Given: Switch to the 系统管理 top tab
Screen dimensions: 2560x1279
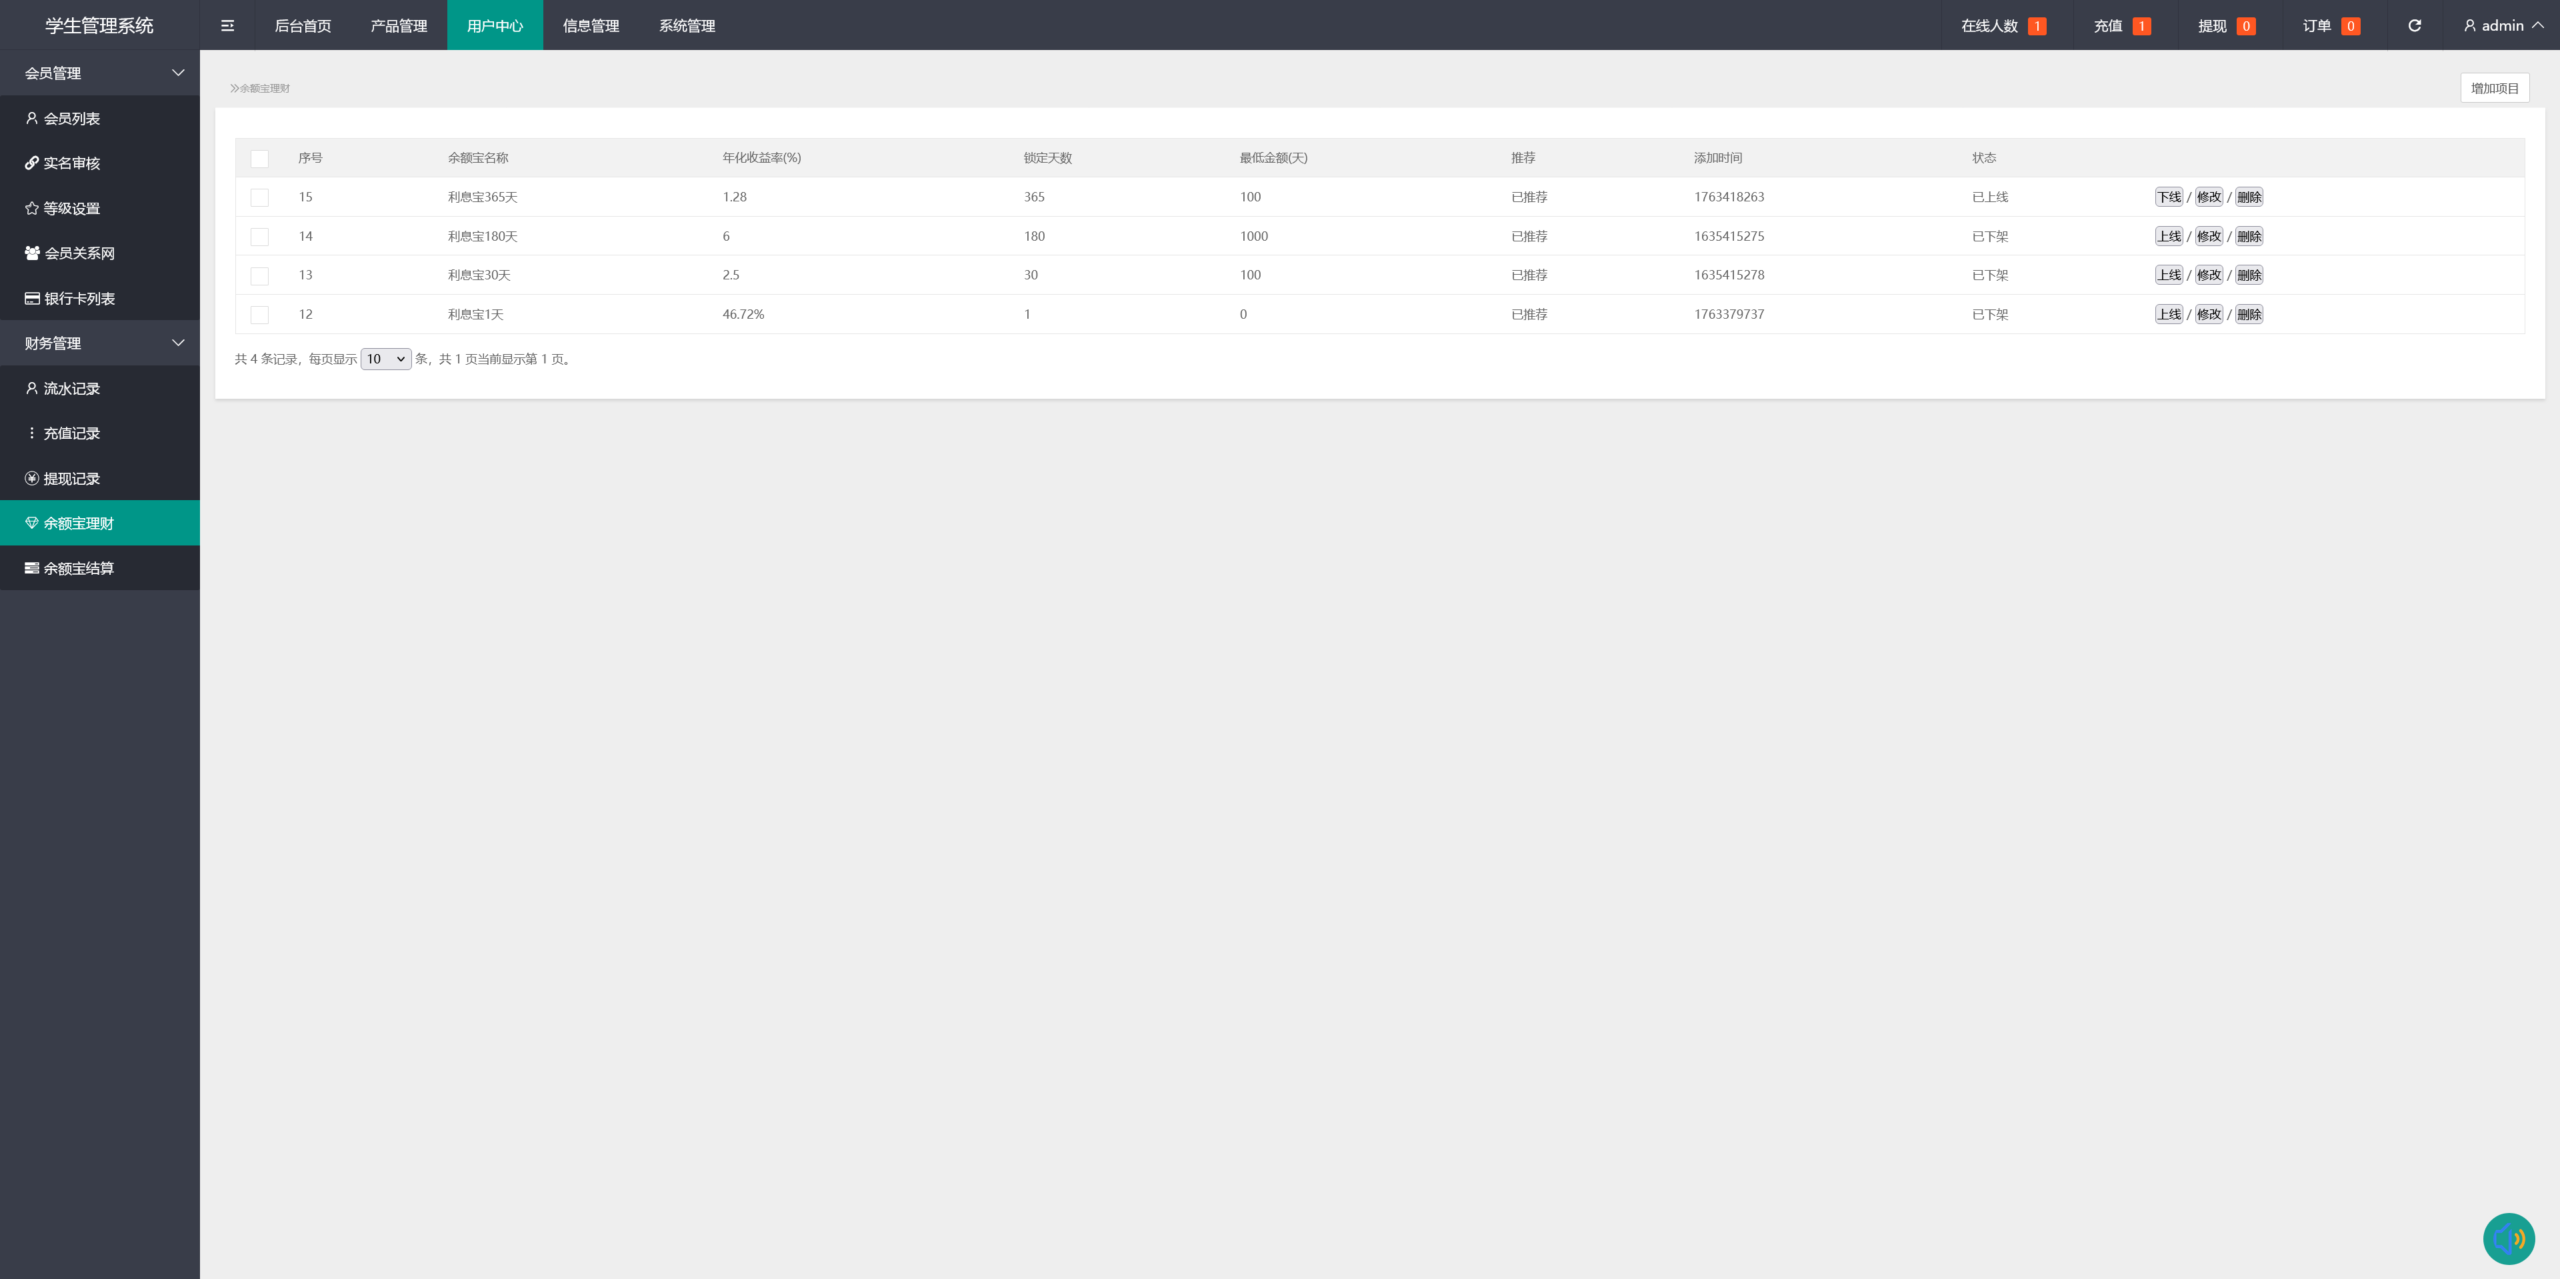Looking at the screenshot, I should click(686, 26).
